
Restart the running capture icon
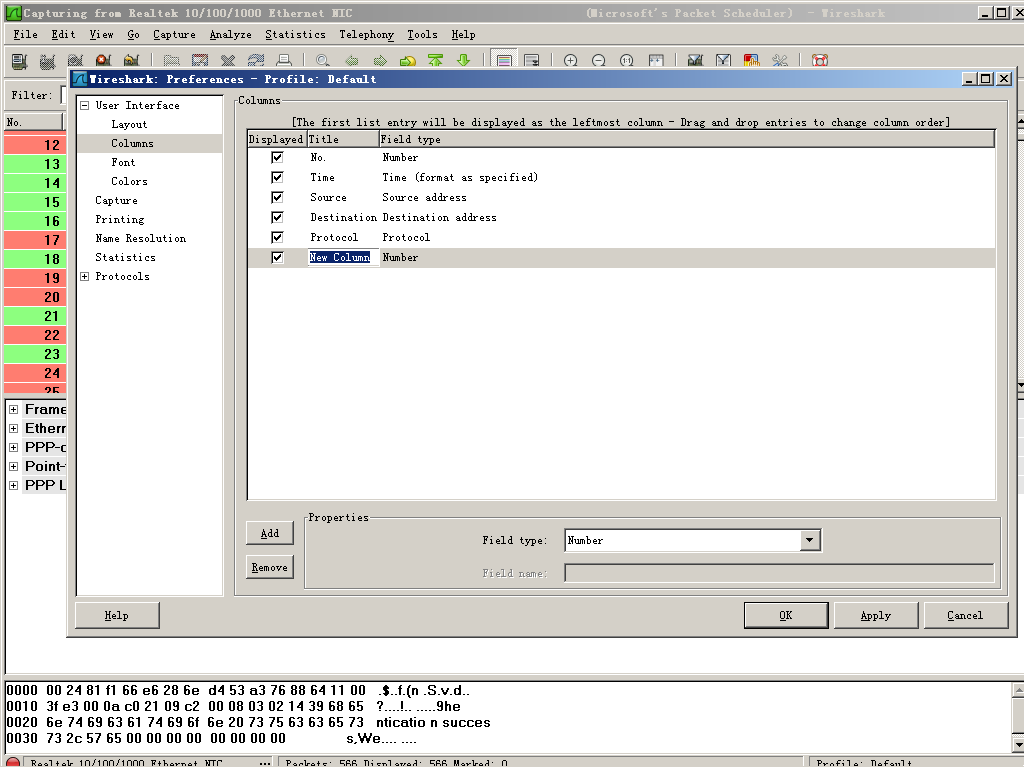click(x=131, y=61)
